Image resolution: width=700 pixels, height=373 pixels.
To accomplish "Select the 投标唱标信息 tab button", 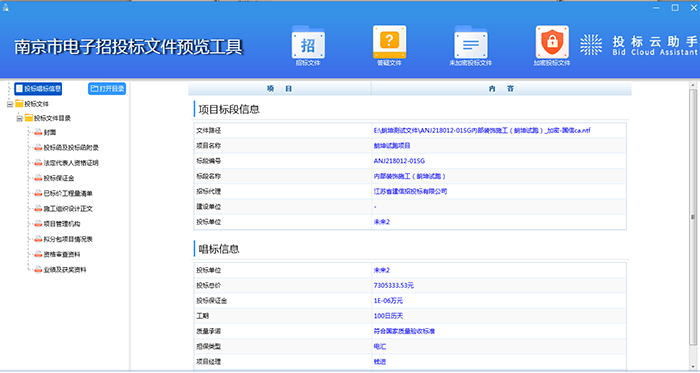I will click(x=38, y=89).
